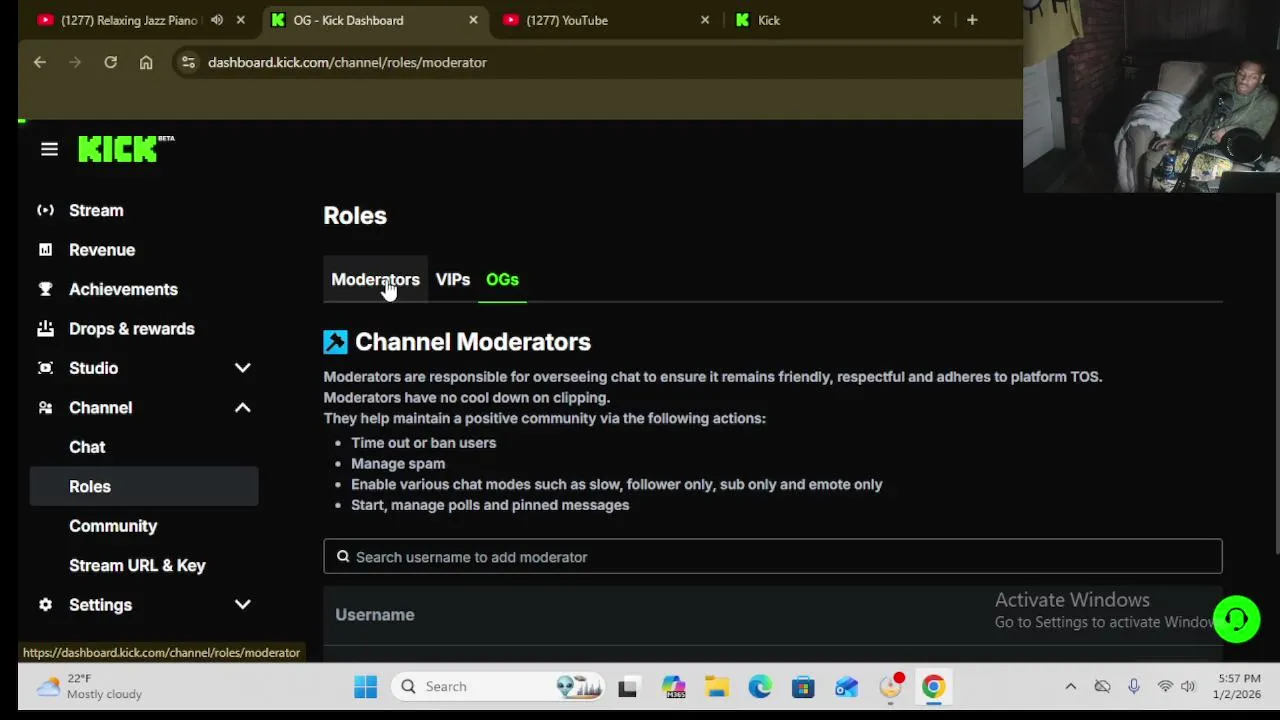The image size is (1280, 720).
Task: Launch Microsoft 365 Copilot from taskbar
Action: (673, 687)
